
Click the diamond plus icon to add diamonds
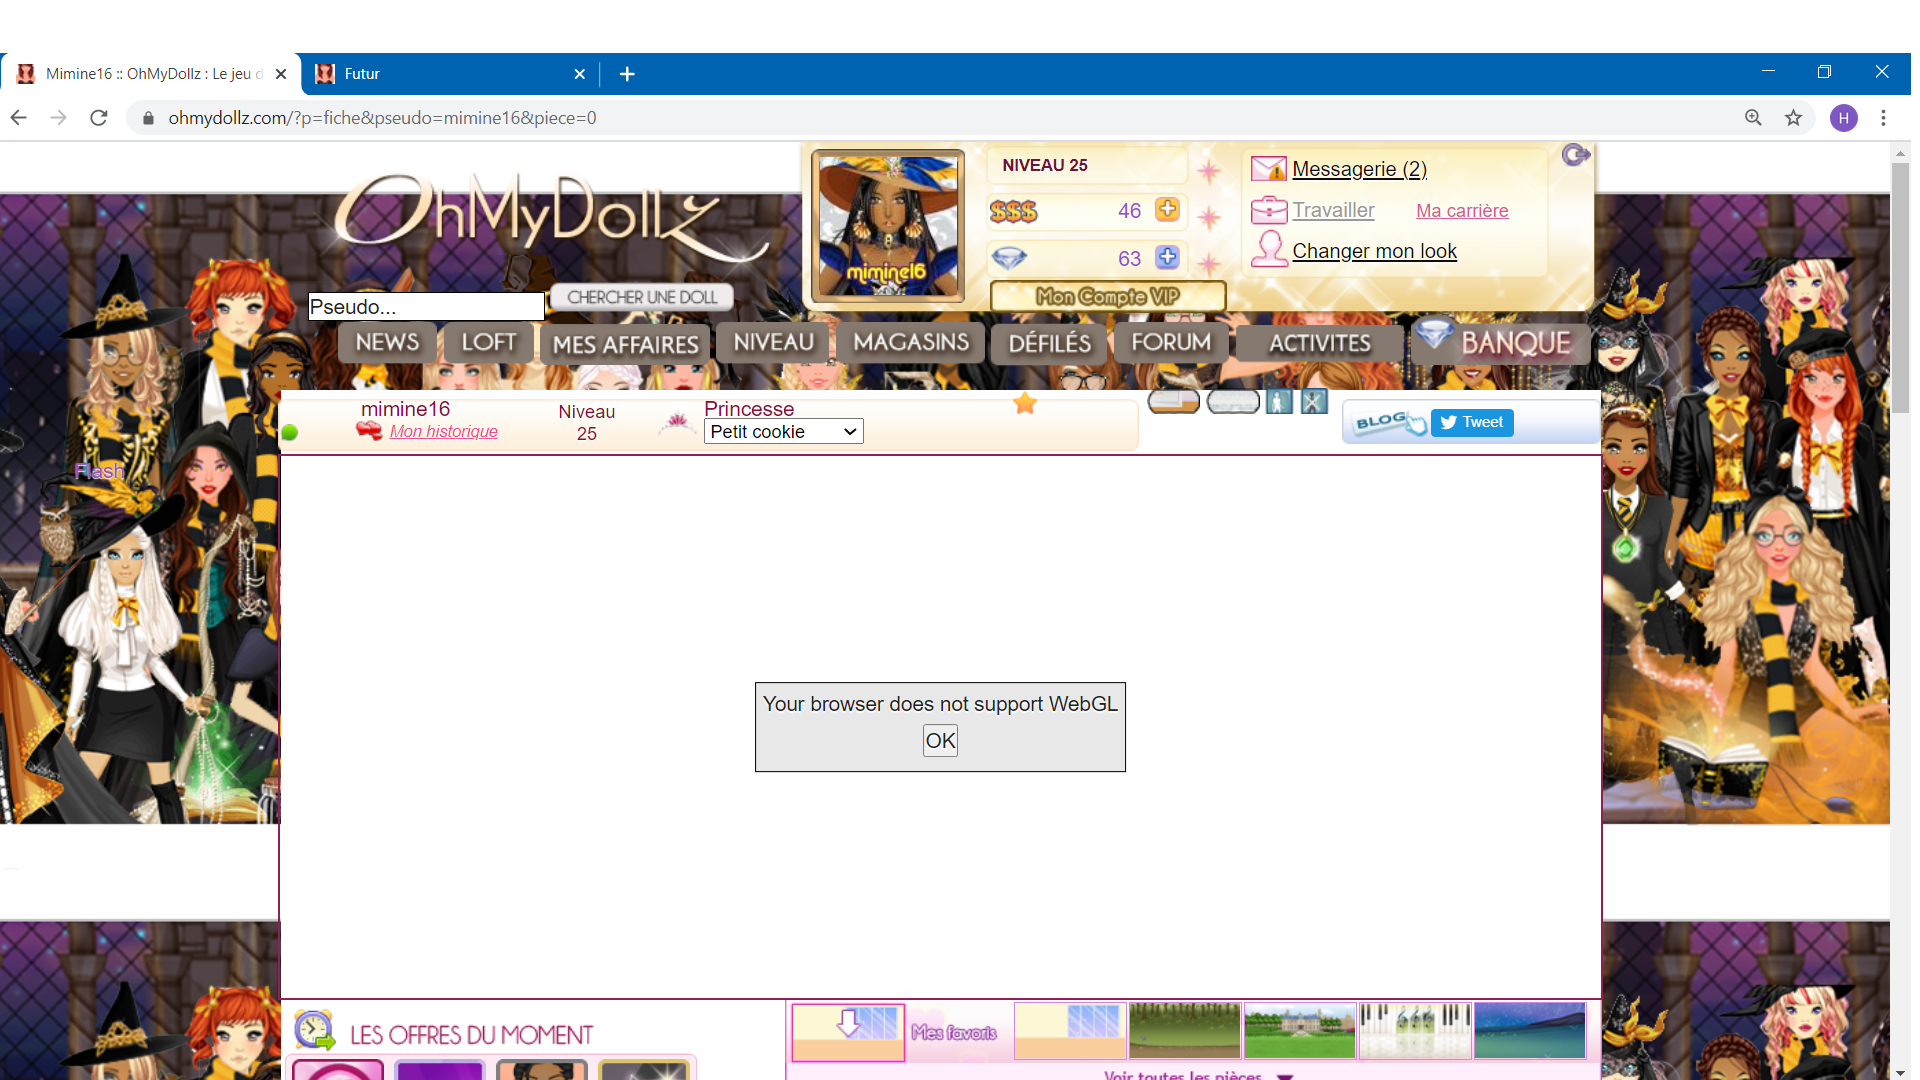point(1166,257)
